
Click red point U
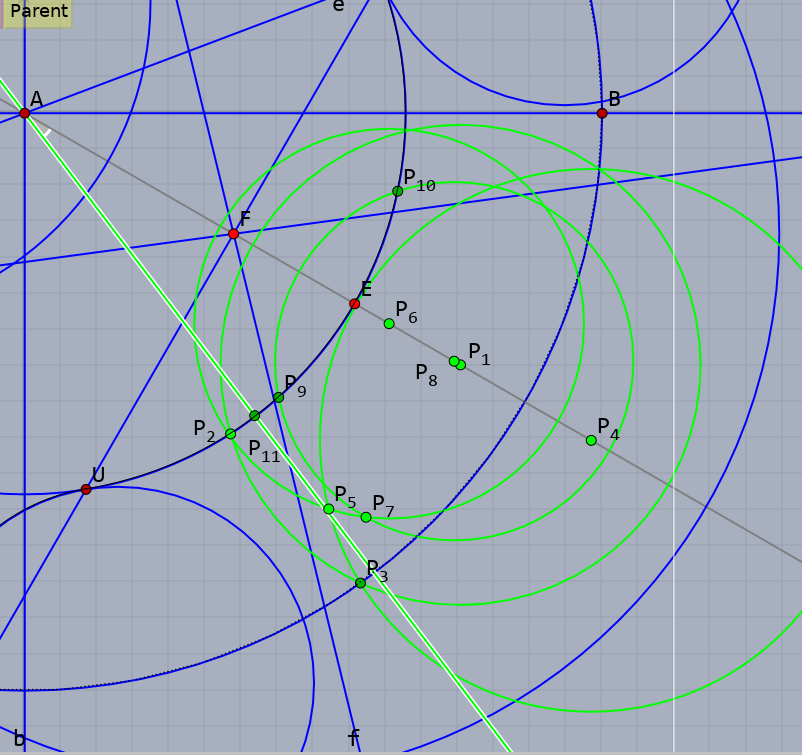(86, 490)
